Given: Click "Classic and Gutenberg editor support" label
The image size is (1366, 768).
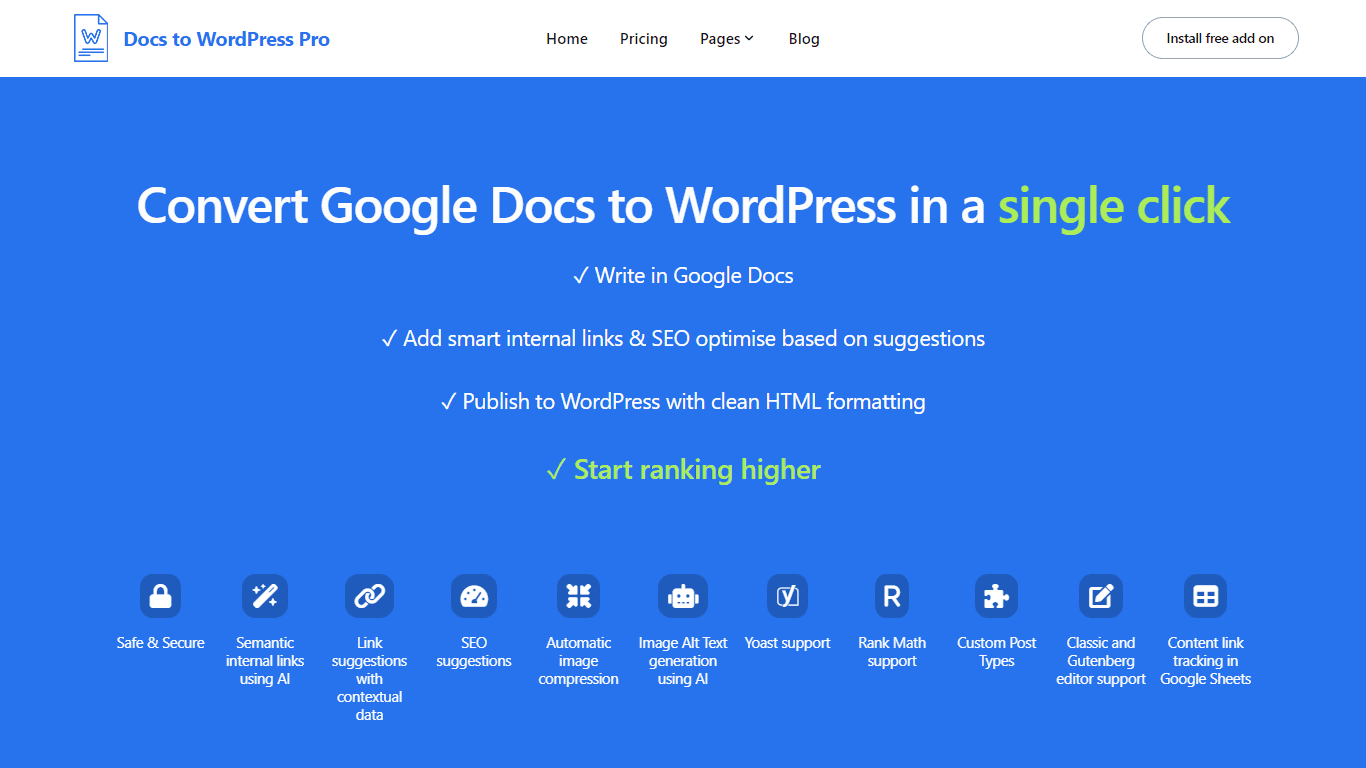Looking at the screenshot, I should [1101, 661].
